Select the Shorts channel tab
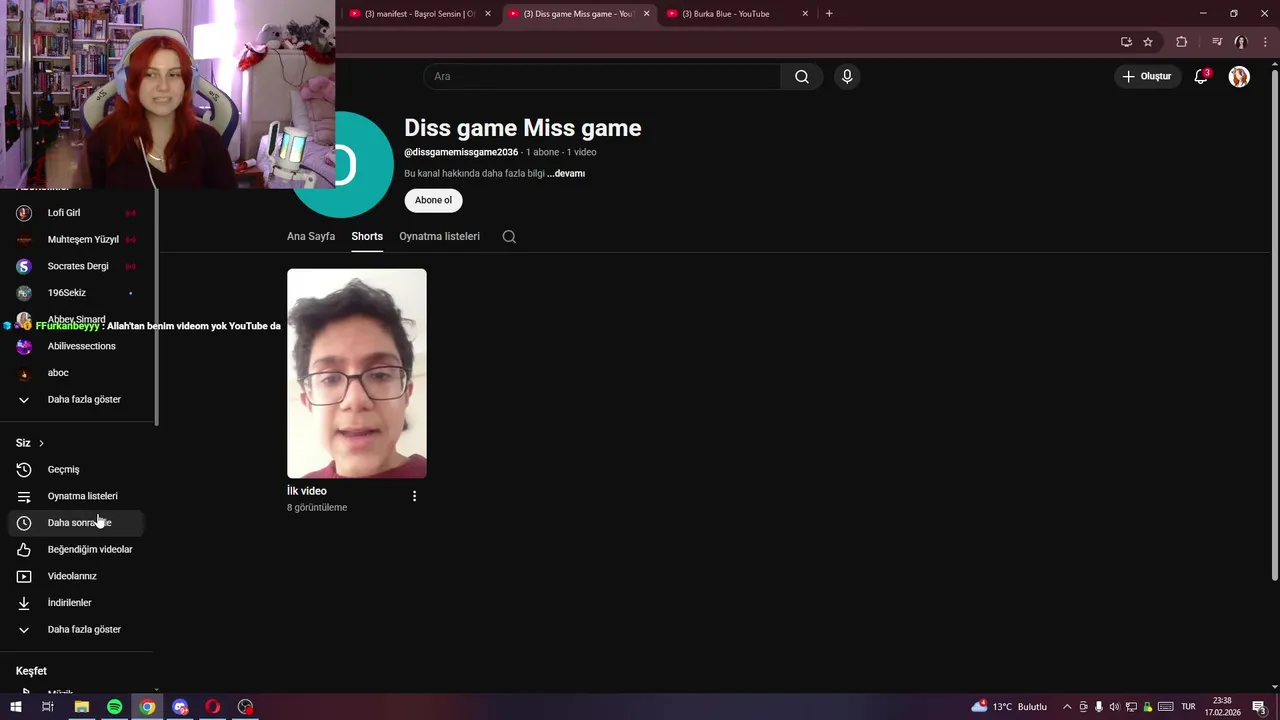This screenshot has width=1280, height=720. point(367,237)
